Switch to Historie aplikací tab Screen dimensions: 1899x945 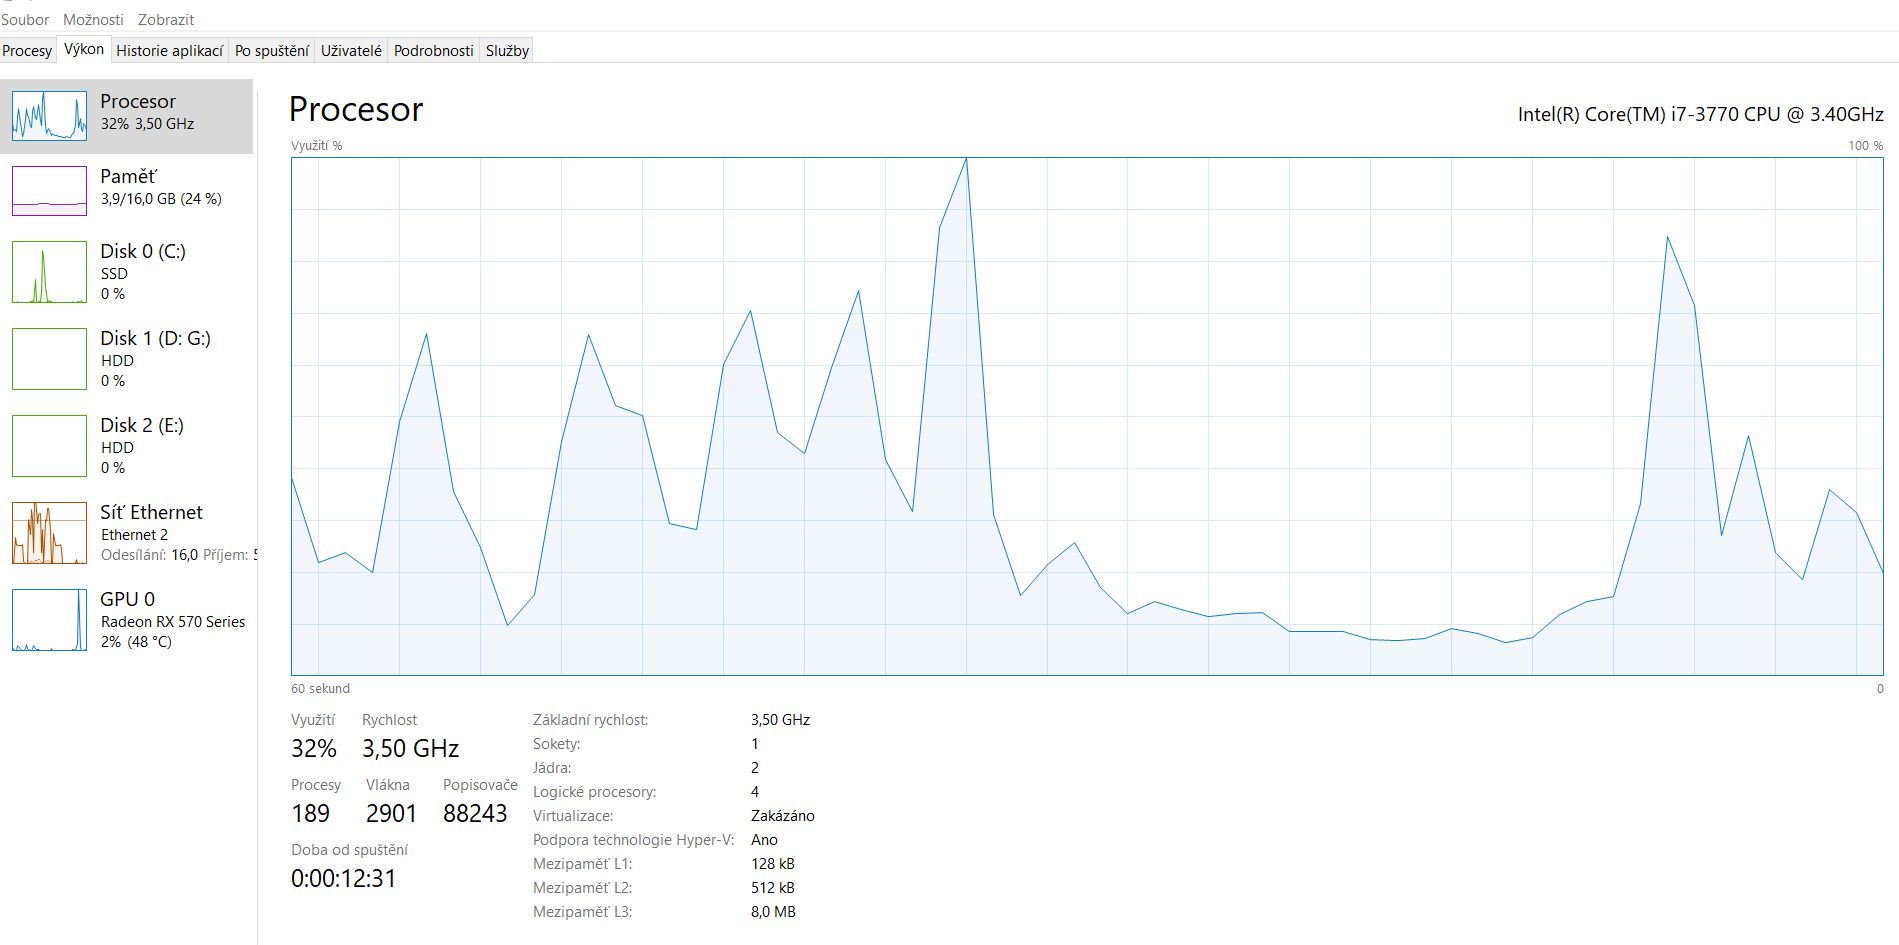tap(169, 51)
